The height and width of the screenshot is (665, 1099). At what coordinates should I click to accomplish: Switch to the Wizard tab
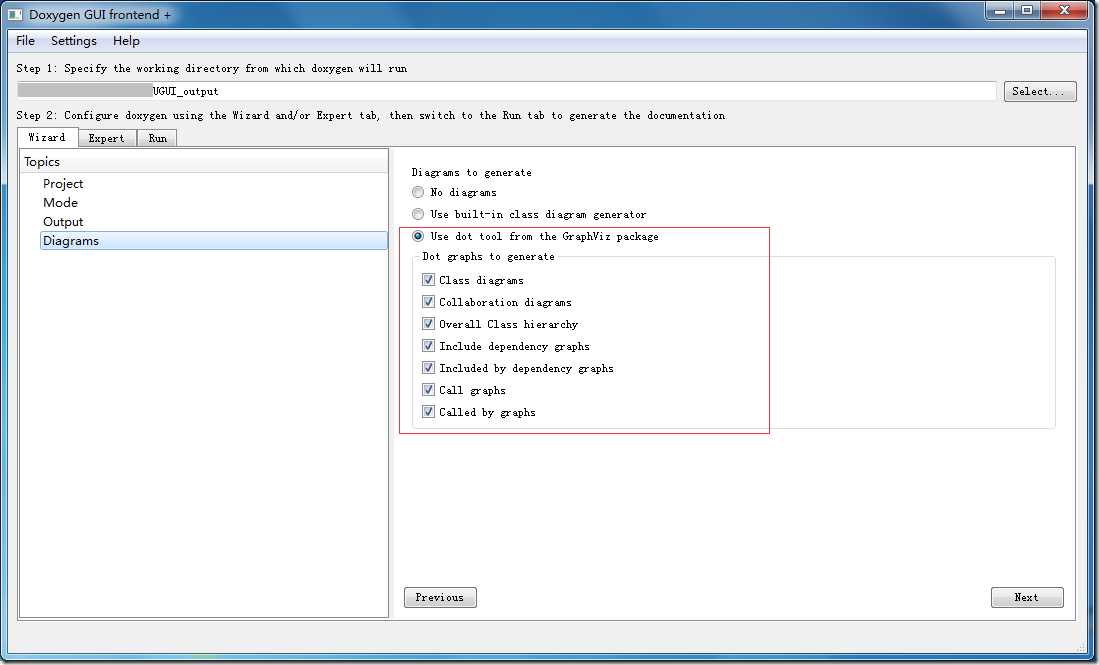coord(48,137)
